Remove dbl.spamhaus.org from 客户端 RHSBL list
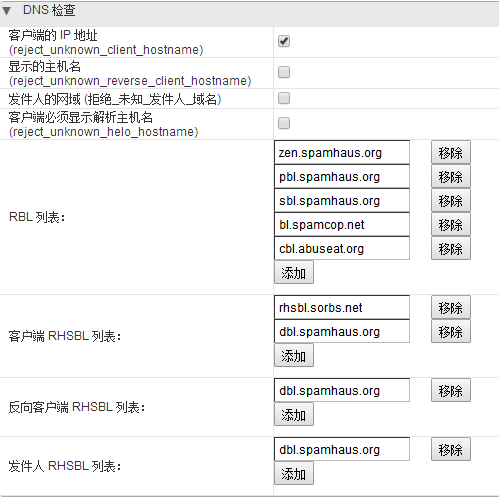This screenshot has height=500, width=499. tap(451, 332)
